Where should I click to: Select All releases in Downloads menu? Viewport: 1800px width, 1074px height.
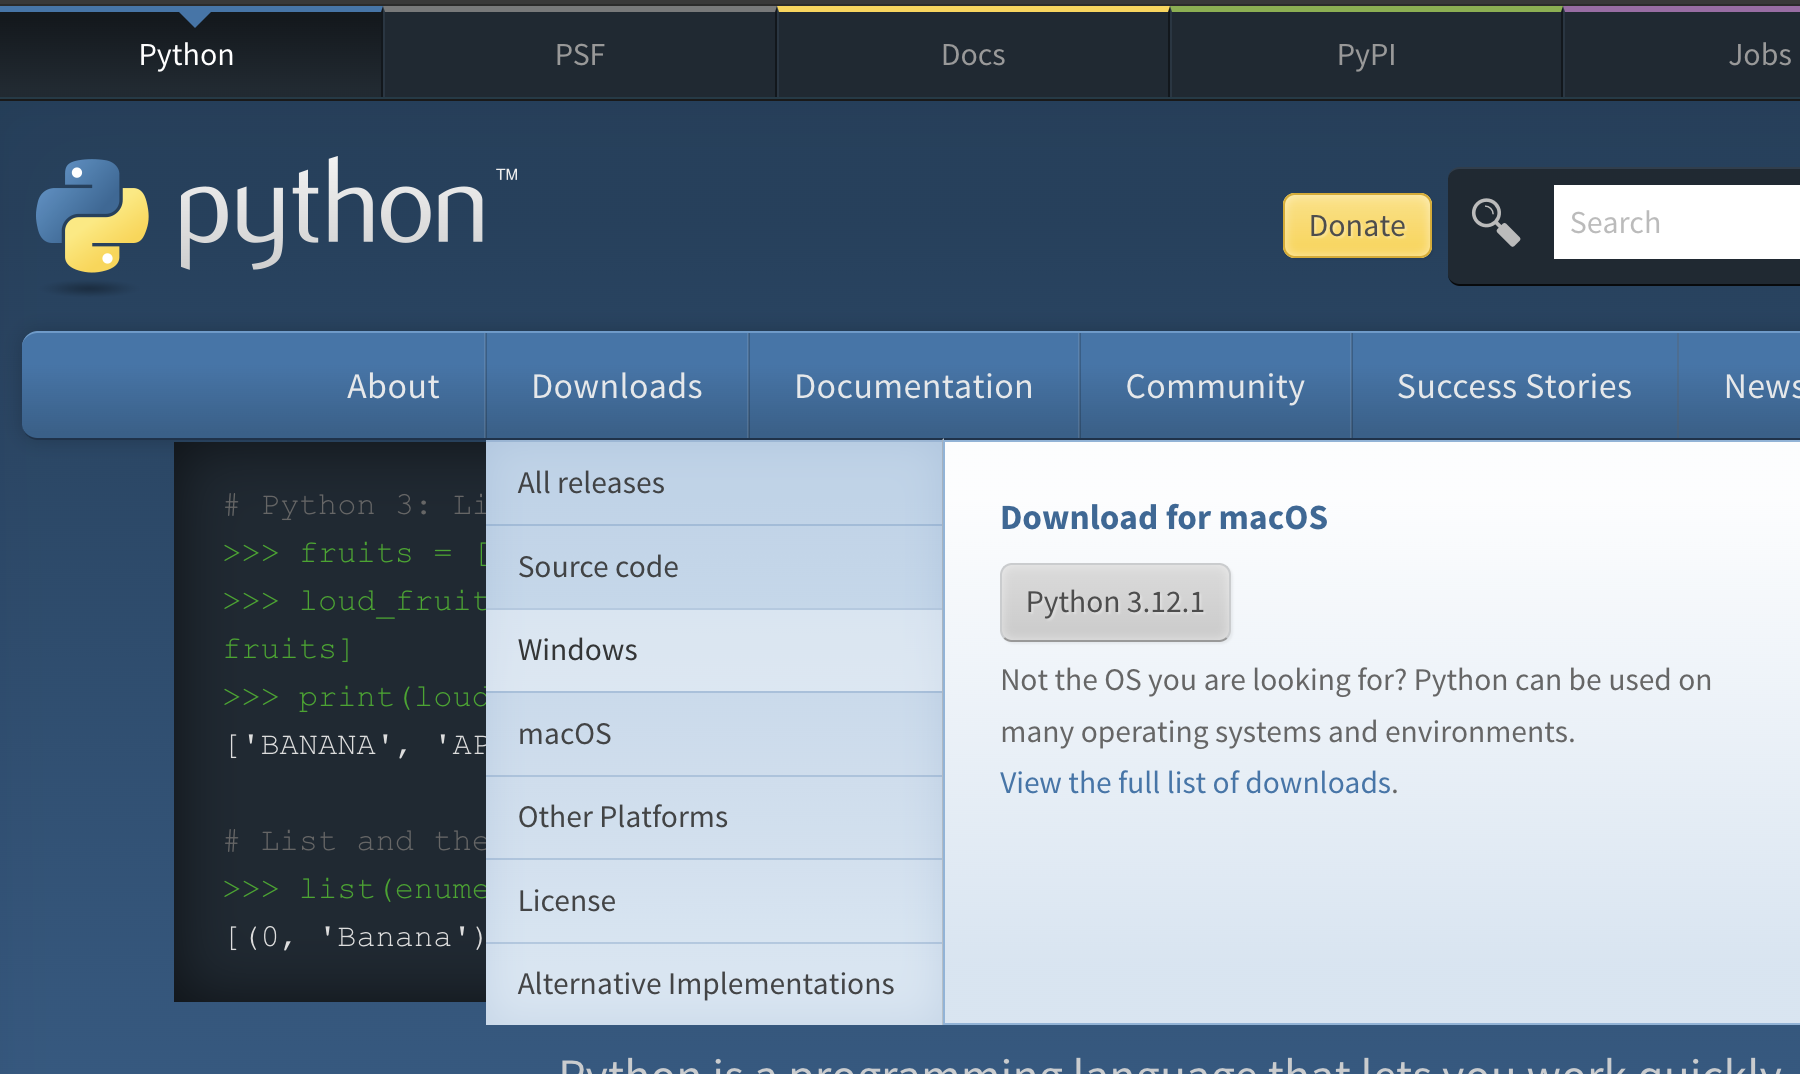714,483
